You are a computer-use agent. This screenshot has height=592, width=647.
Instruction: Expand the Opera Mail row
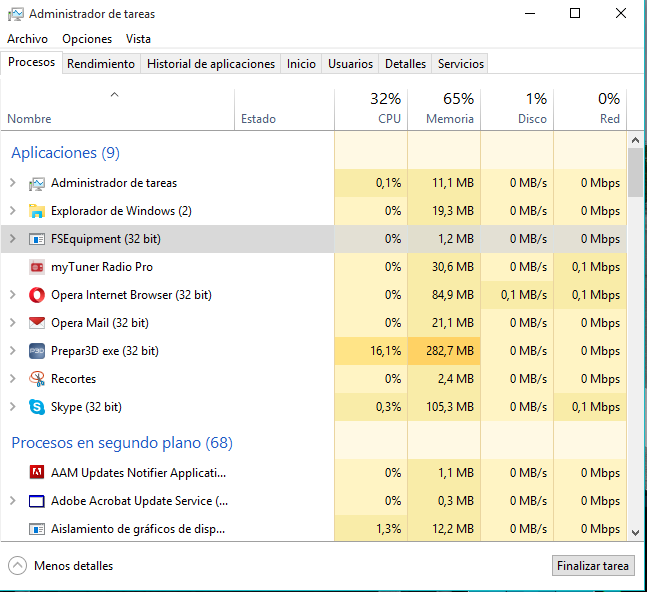tap(13, 323)
